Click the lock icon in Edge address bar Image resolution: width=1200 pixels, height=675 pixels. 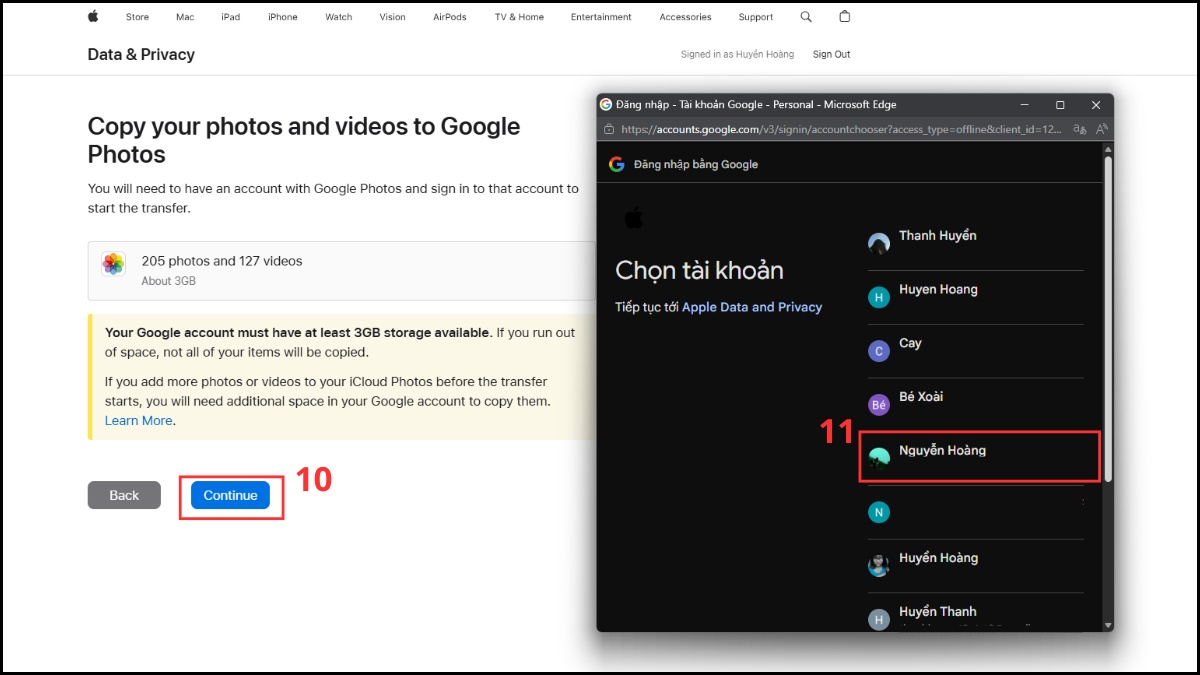point(608,129)
